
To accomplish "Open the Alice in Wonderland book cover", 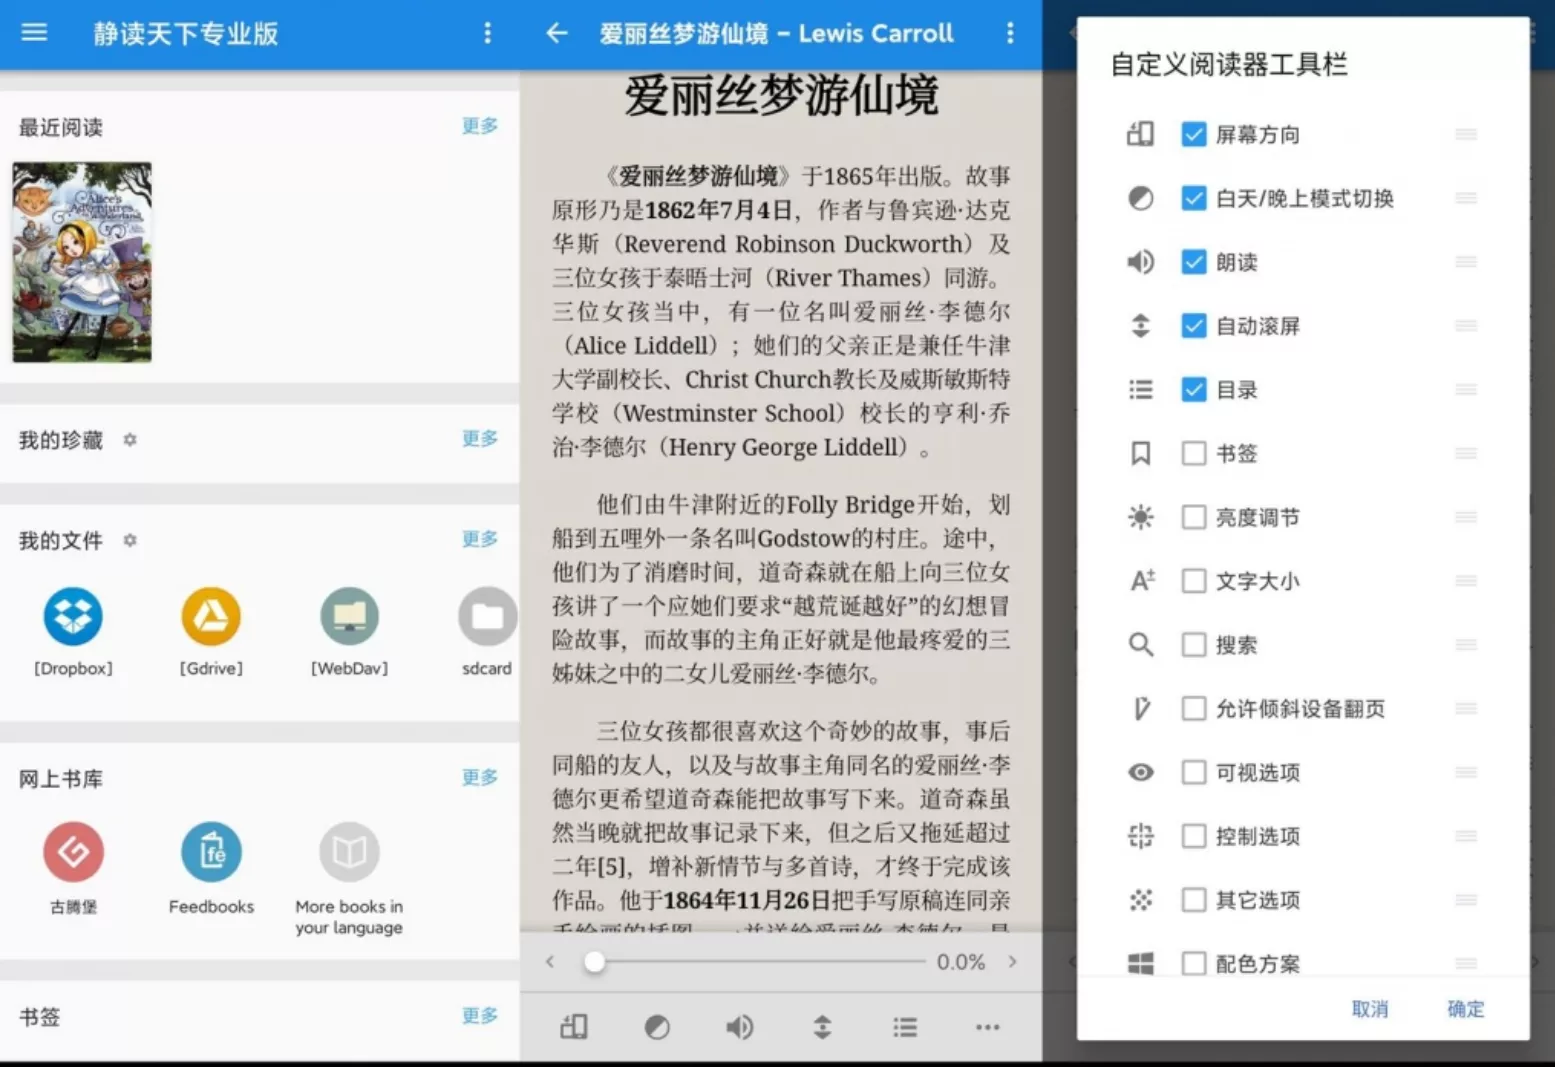I will [x=81, y=262].
